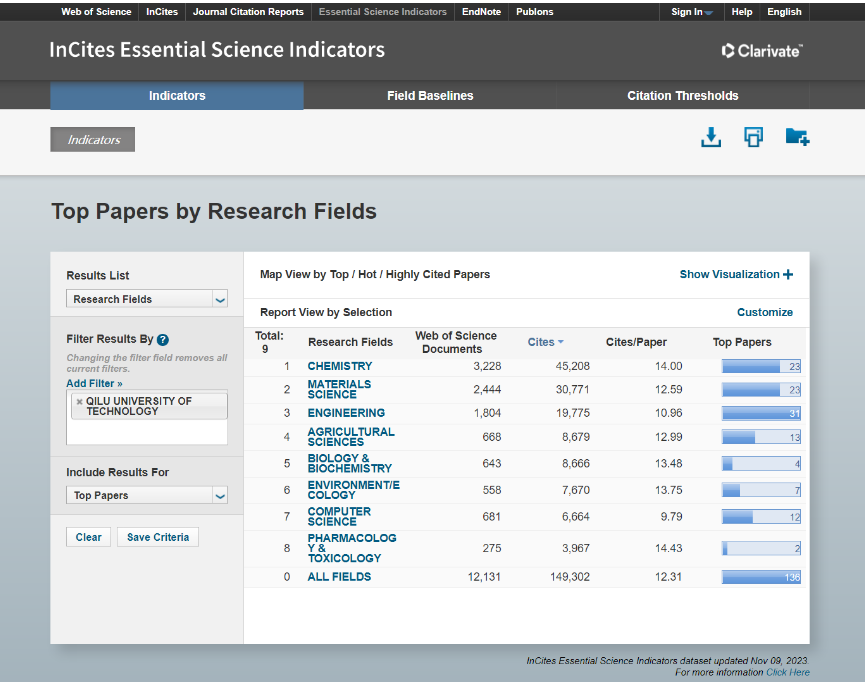Image resolution: width=865 pixels, height=682 pixels.
Task: Open the Citation Thresholds tab
Action: coord(682,96)
